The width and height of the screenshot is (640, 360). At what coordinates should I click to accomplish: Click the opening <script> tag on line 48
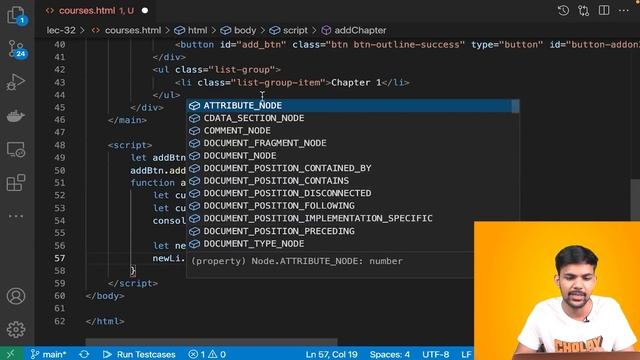pyautogui.click(x=130, y=145)
